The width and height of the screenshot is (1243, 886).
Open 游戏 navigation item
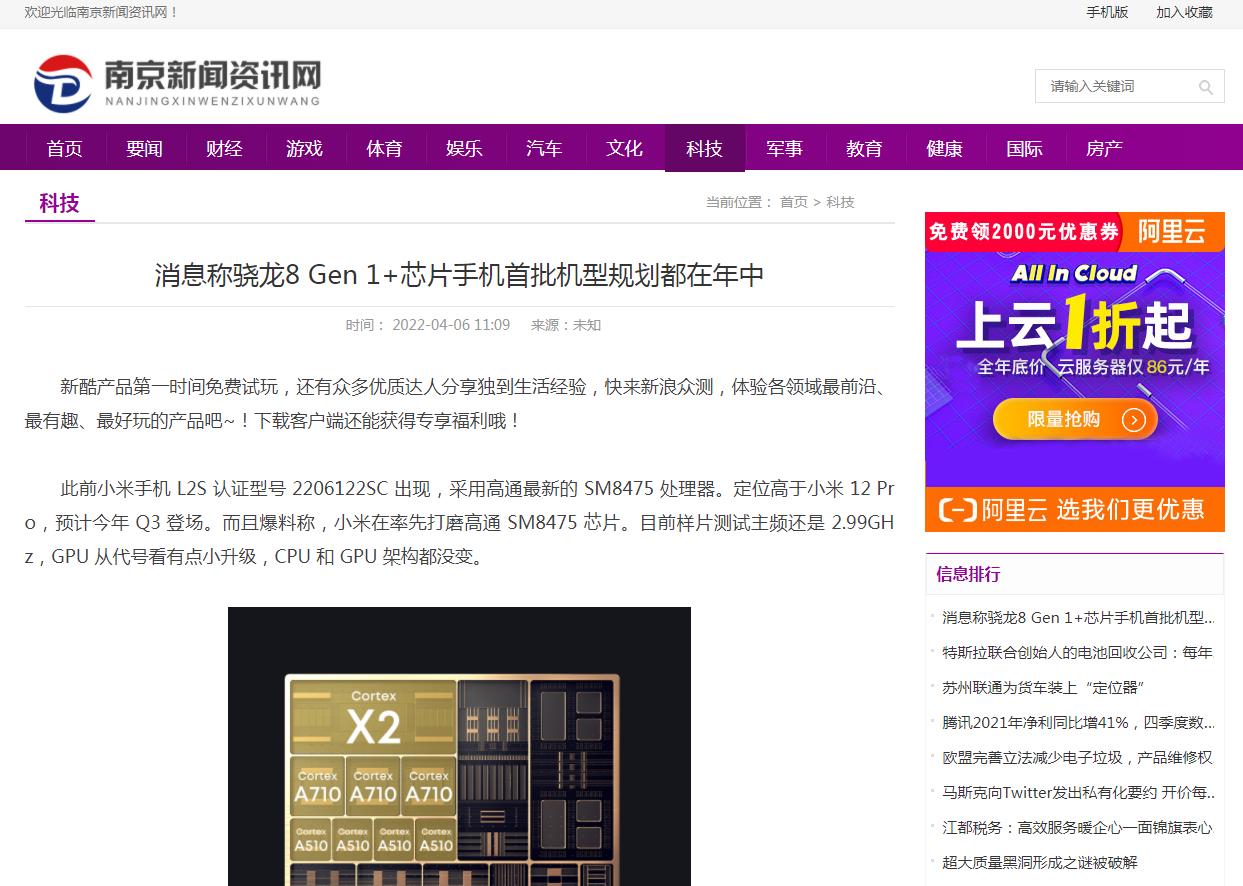(x=305, y=148)
